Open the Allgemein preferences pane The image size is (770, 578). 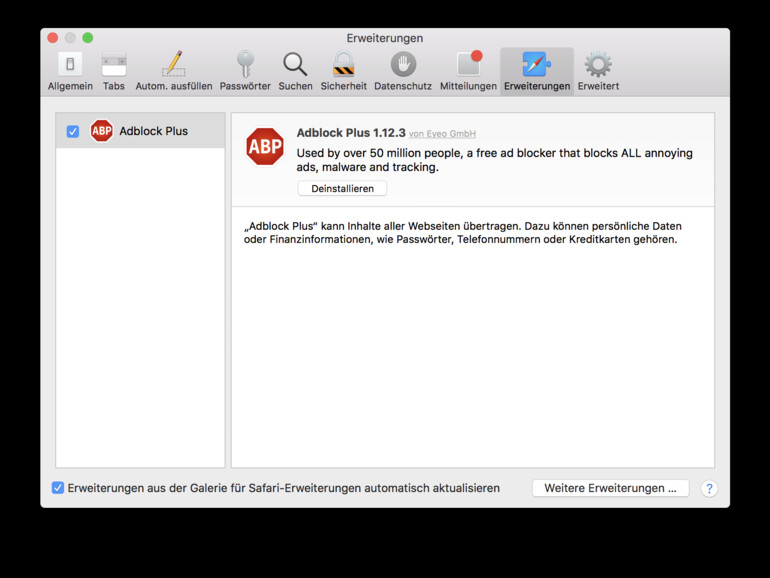(70, 71)
